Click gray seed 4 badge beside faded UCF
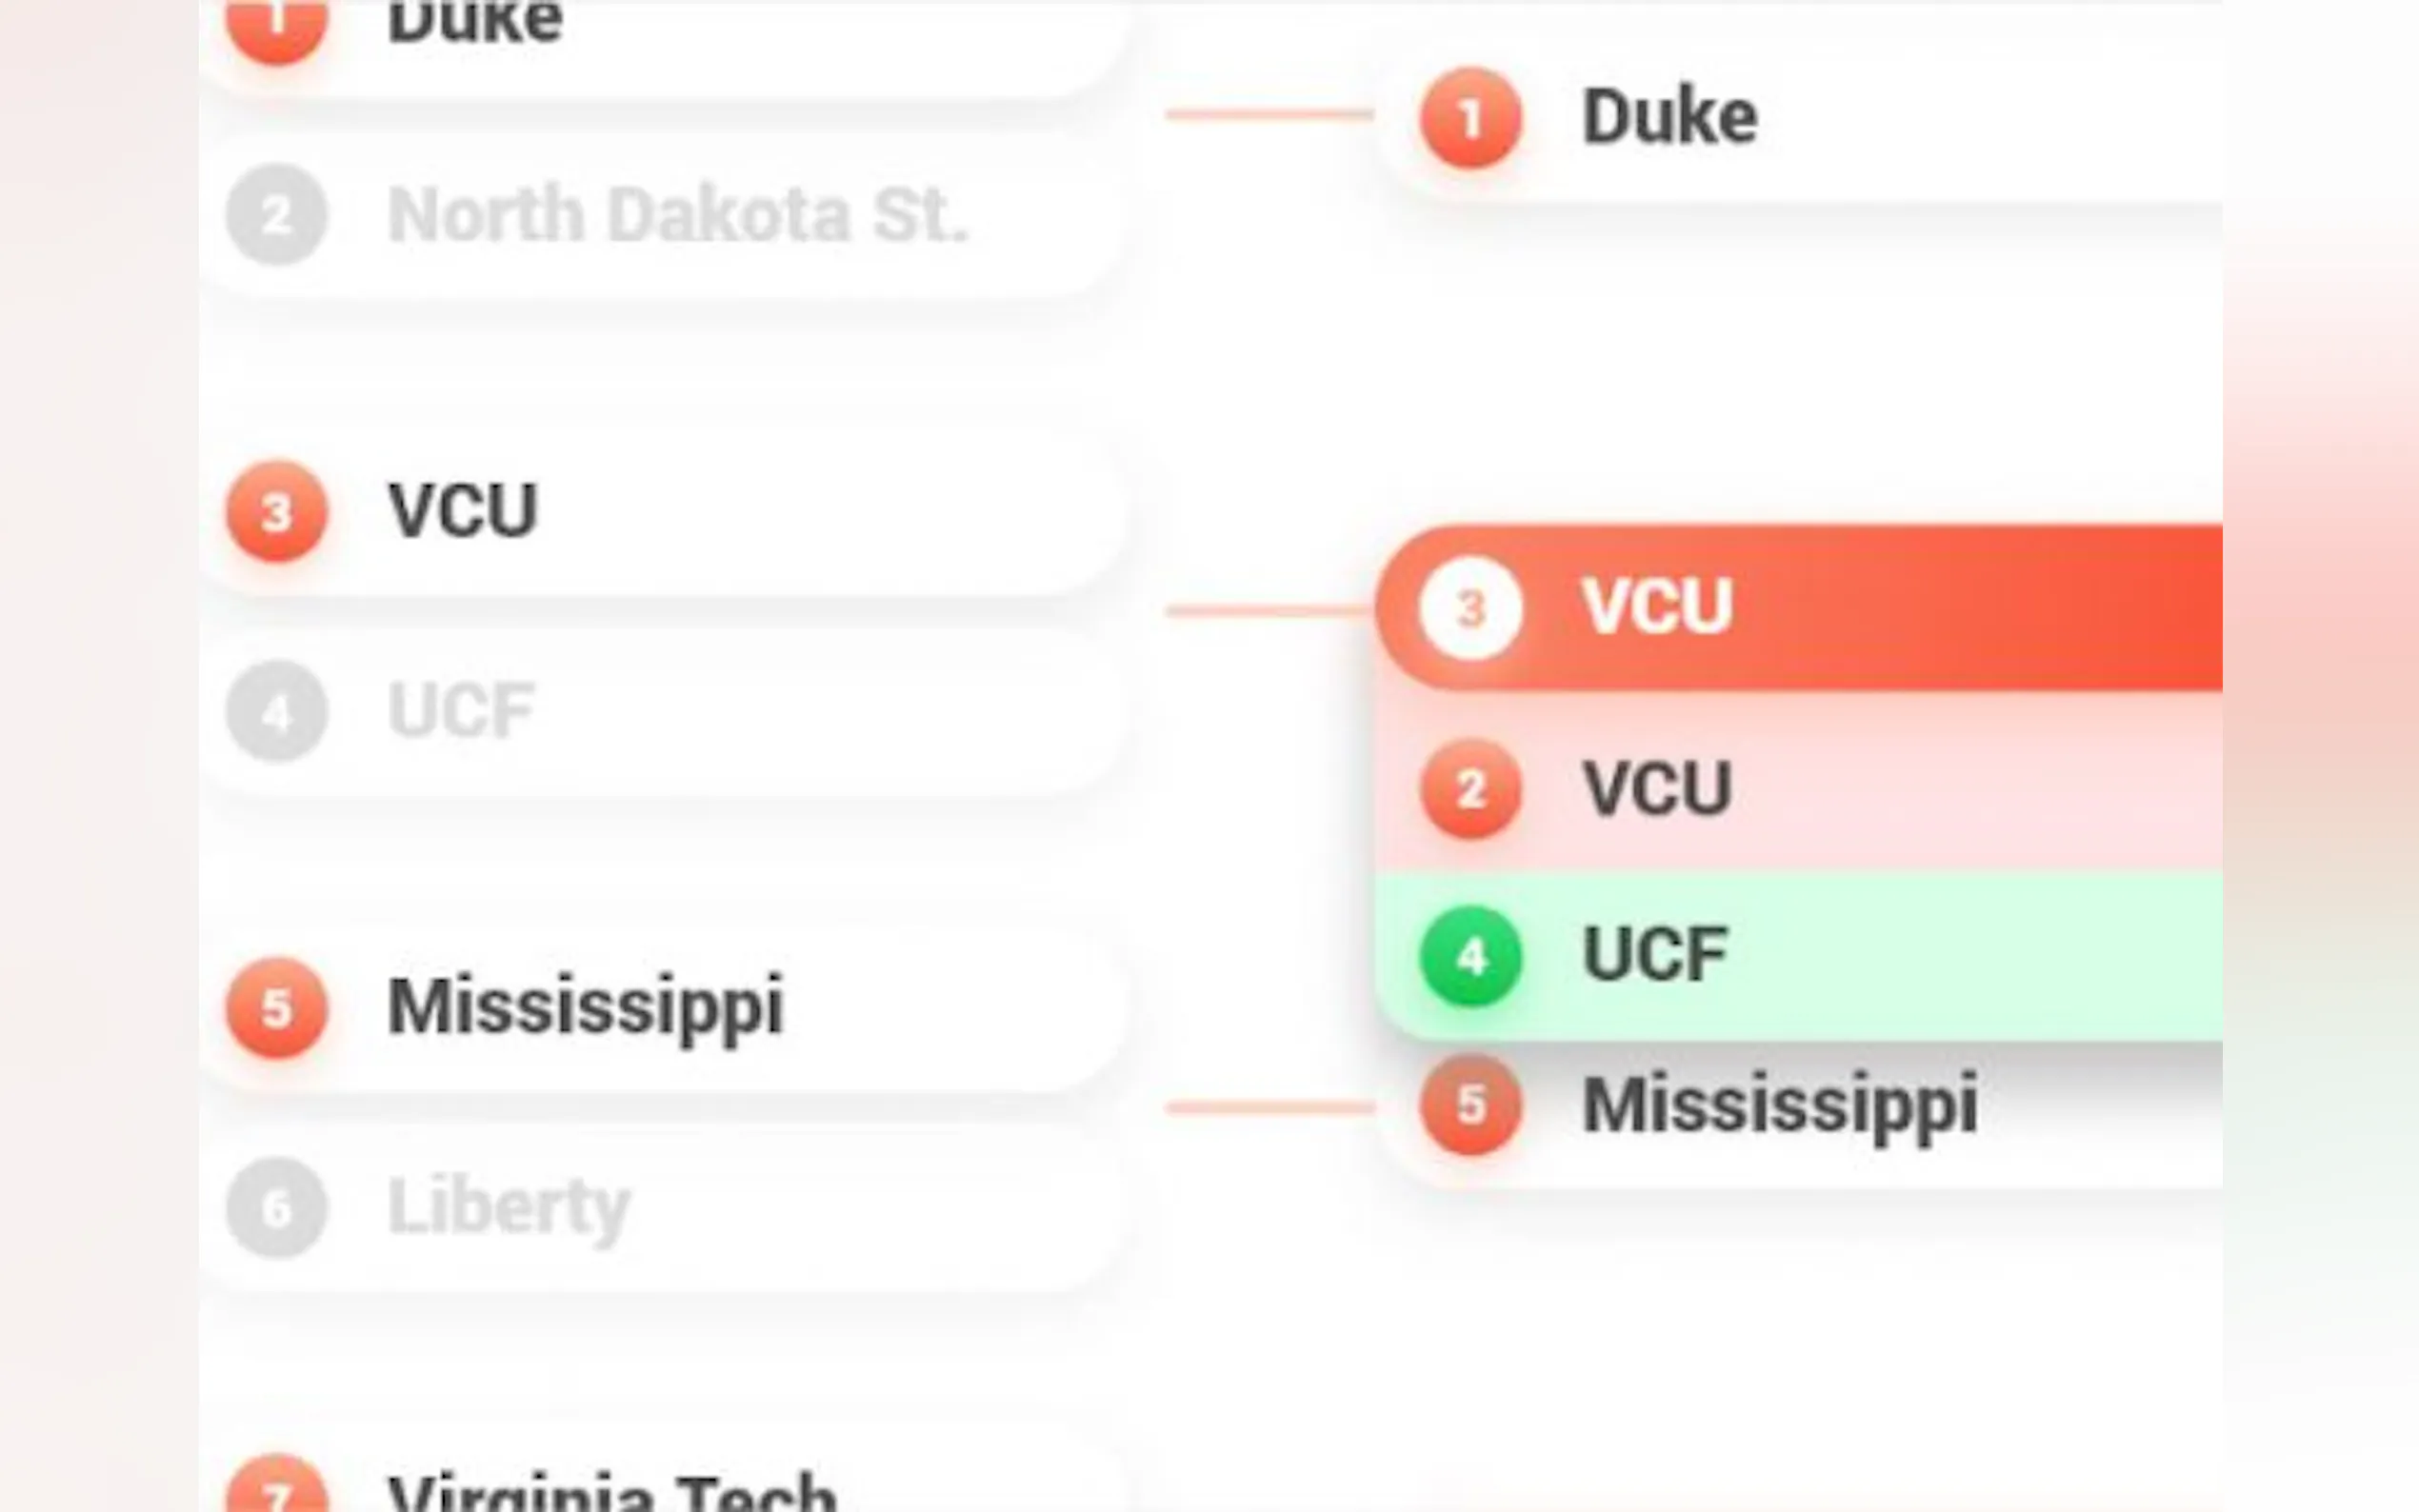 pyautogui.click(x=276, y=711)
